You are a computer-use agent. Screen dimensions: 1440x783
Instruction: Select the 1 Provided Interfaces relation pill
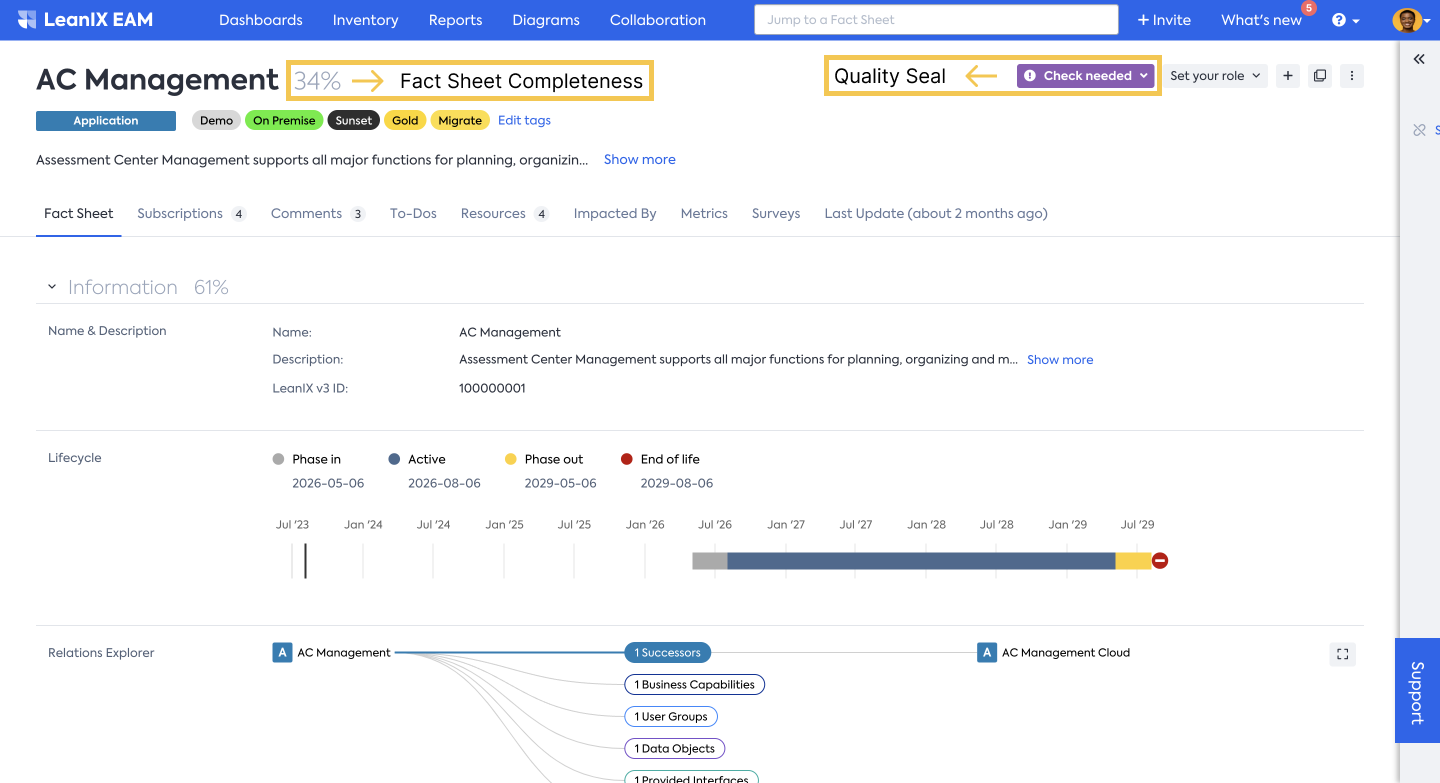[692, 777]
